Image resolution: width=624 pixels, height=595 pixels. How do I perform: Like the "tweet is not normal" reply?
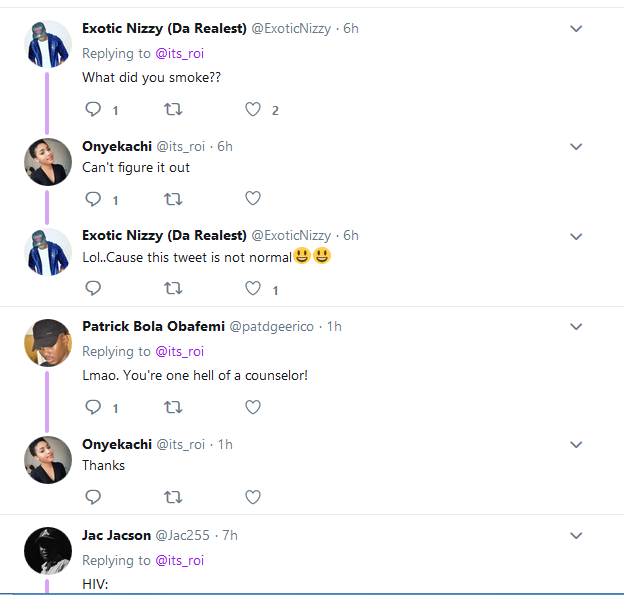253,289
